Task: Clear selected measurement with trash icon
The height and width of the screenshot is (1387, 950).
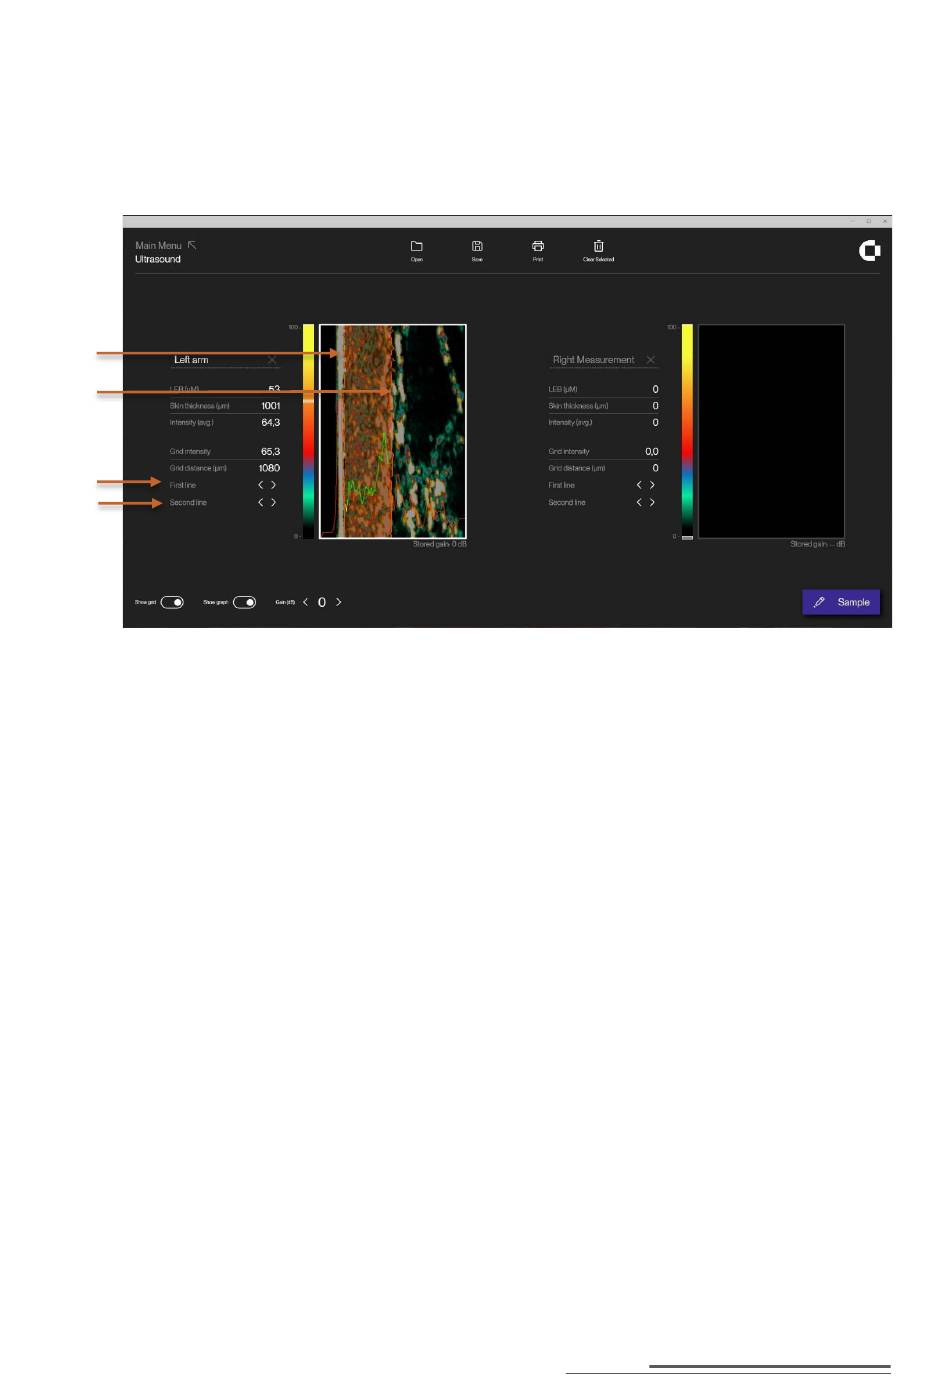Action: click(x=598, y=246)
